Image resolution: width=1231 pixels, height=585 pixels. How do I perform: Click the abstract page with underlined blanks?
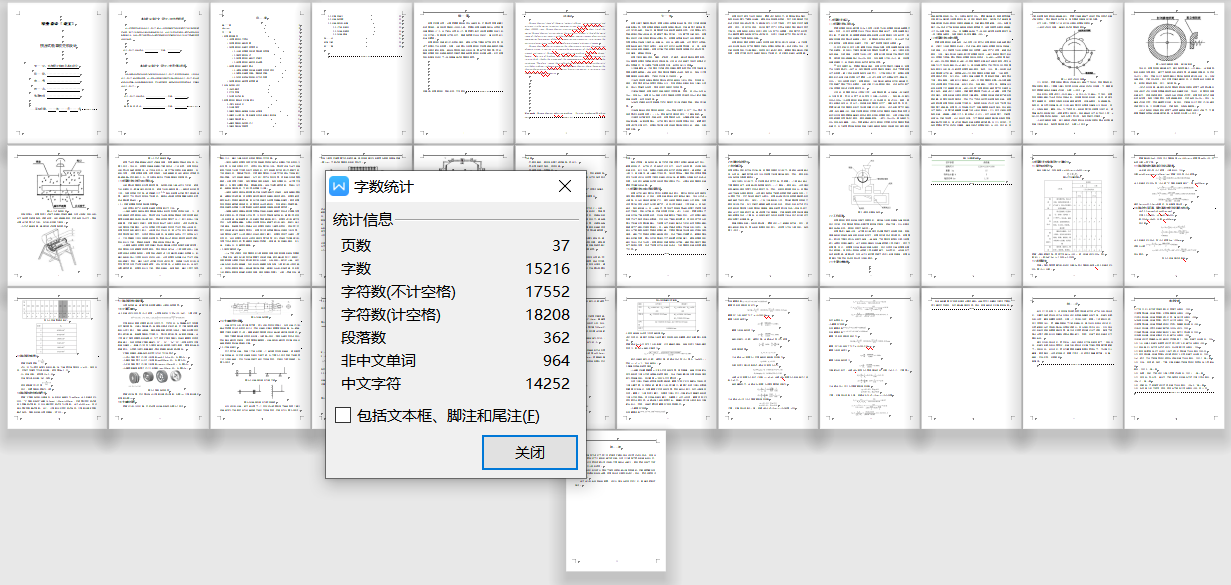click(x=160, y=70)
